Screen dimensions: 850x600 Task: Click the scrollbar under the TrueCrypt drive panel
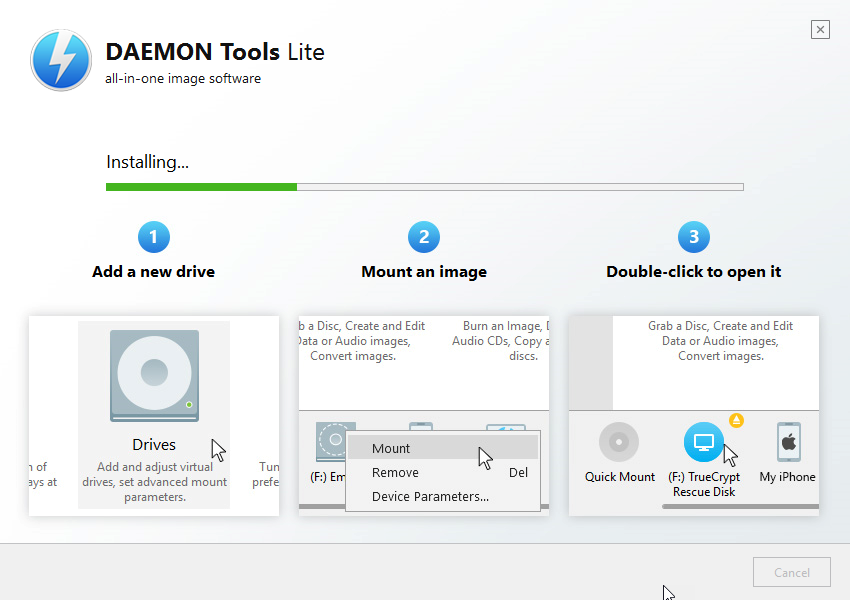click(740, 507)
